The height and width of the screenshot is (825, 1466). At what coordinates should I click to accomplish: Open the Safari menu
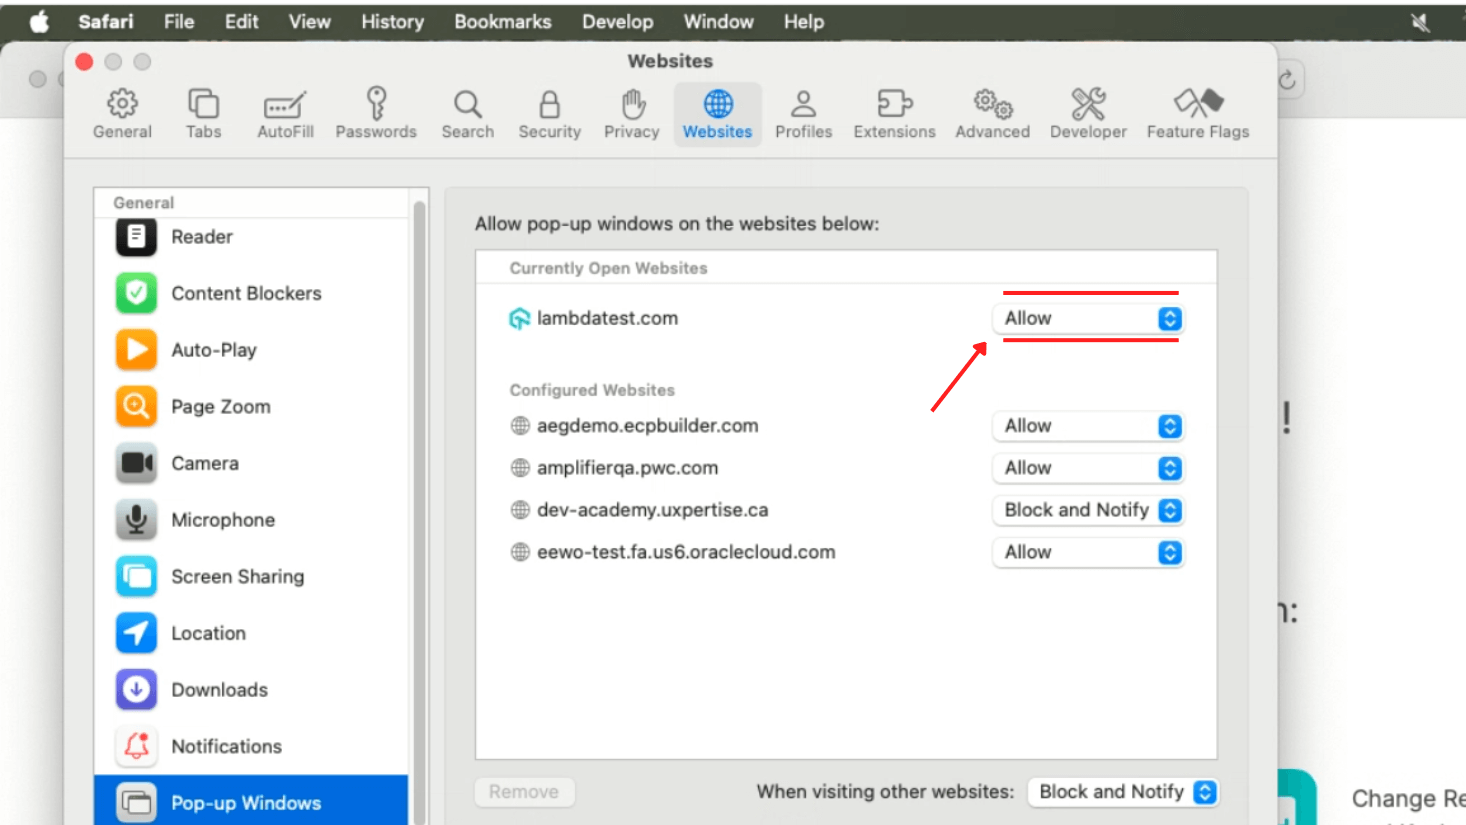[x=106, y=22]
